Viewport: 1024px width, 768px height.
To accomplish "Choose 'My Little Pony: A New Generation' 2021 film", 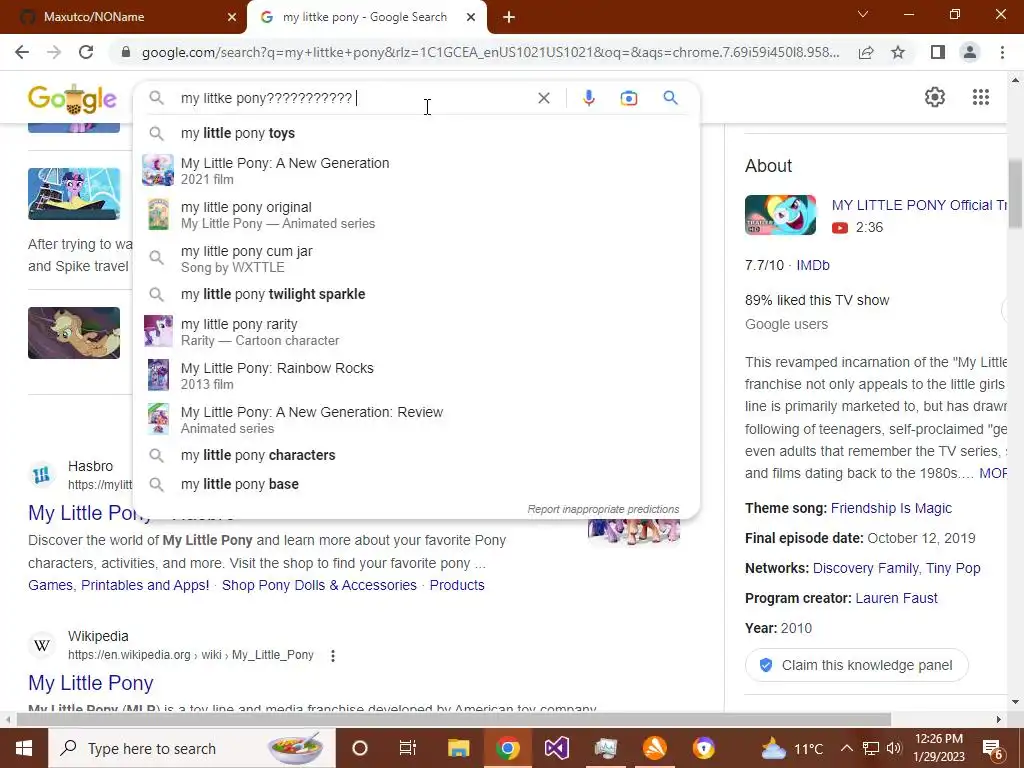I will coord(416,170).
